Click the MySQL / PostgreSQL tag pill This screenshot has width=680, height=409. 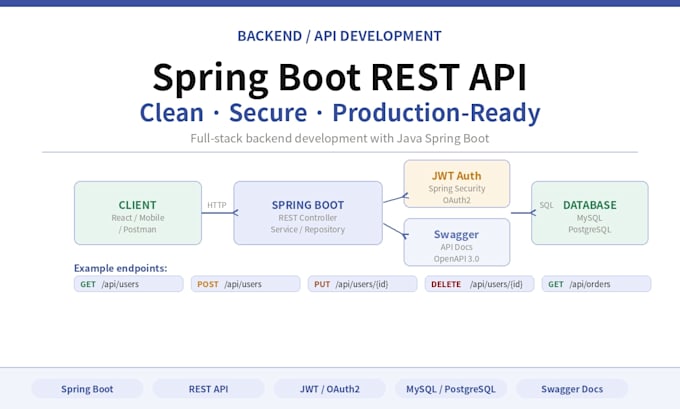[451, 389]
